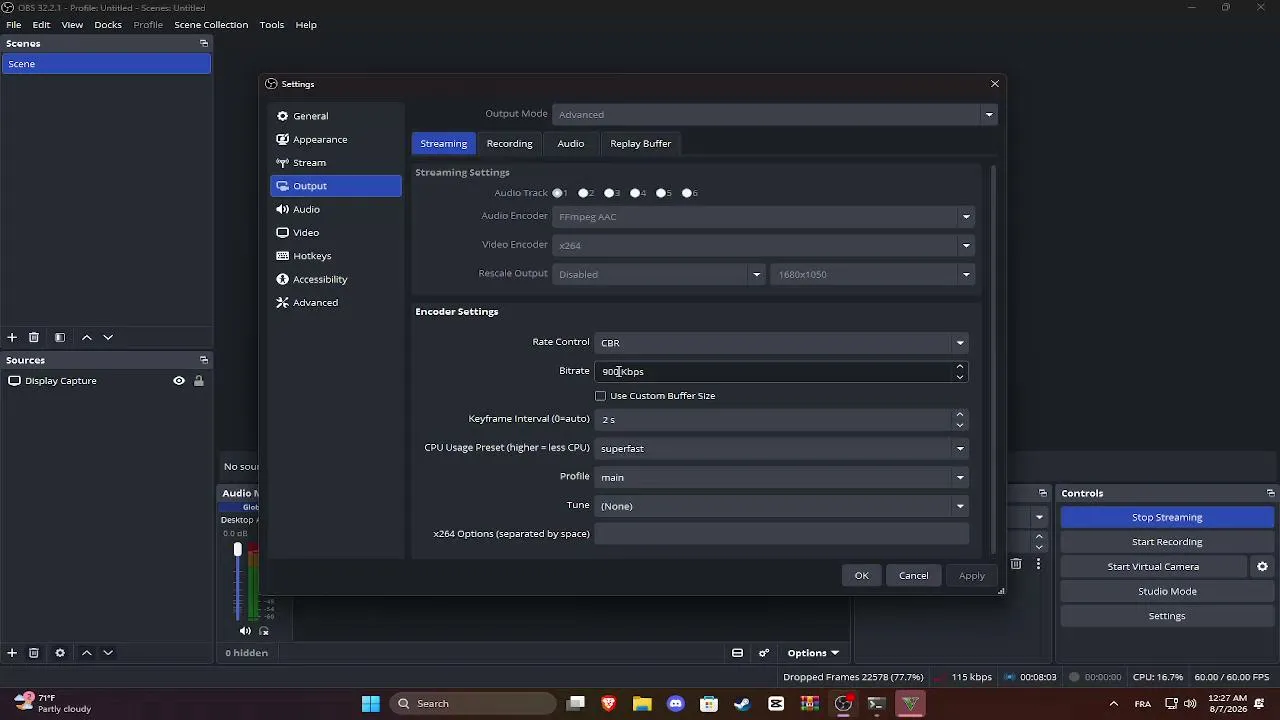This screenshot has height=720, width=1280.
Task: Click OK in the Settings dialog
Action: (862, 576)
